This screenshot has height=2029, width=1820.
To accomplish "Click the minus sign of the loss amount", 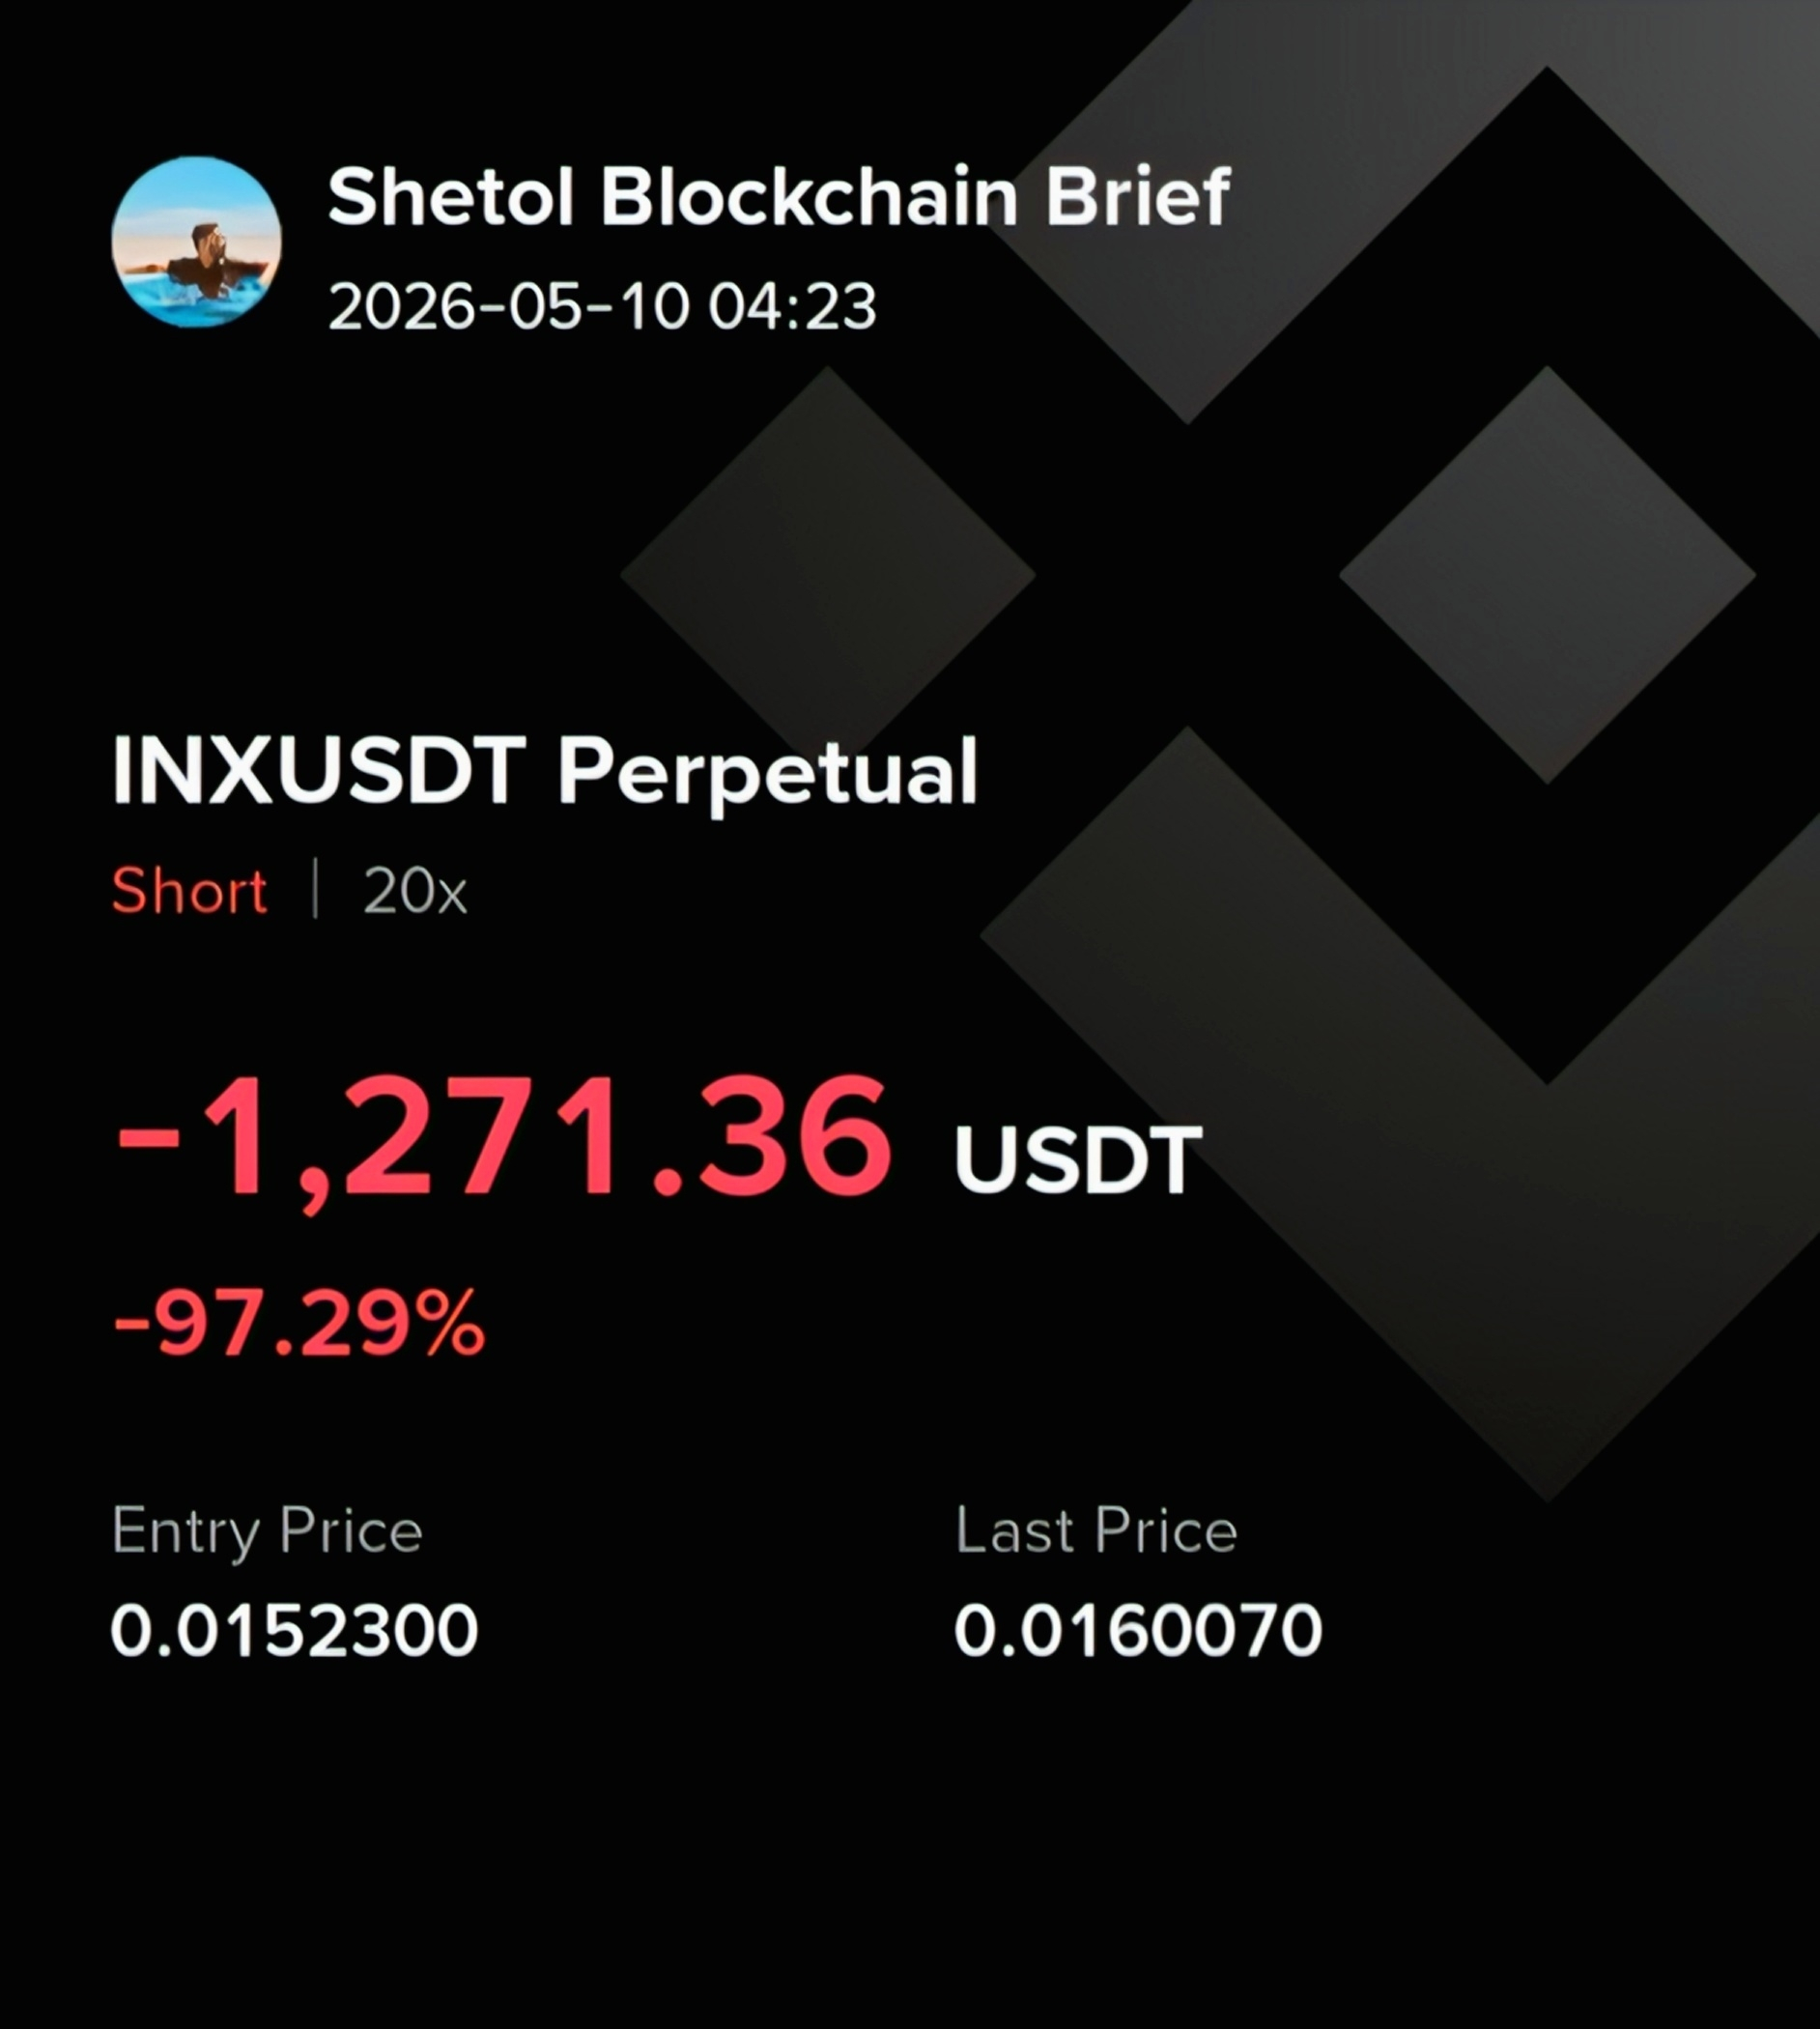I will pos(147,1140).
